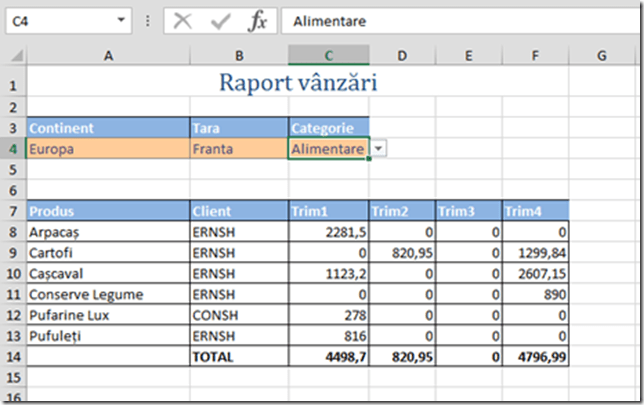The height and width of the screenshot is (405, 644).
Task: Select row 7 header
Action: click(x=13, y=211)
